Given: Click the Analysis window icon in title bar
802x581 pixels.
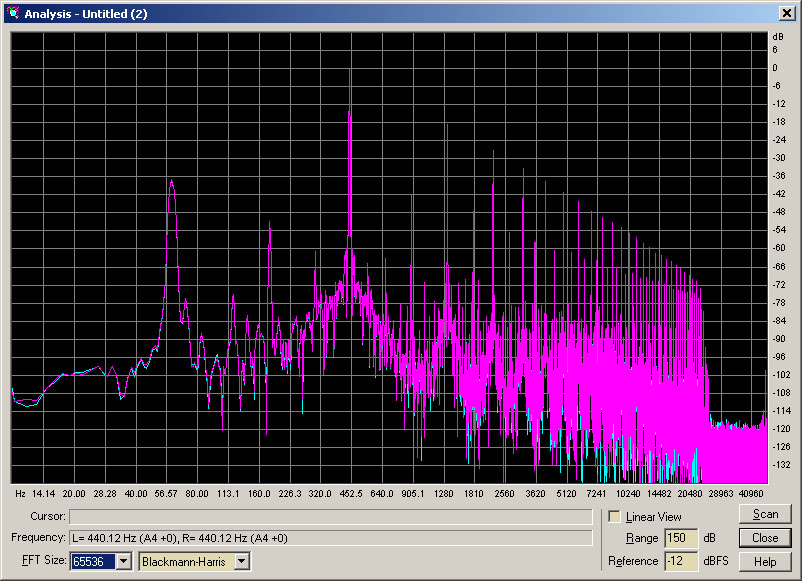Looking at the screenshot, I should click(13, 13).
